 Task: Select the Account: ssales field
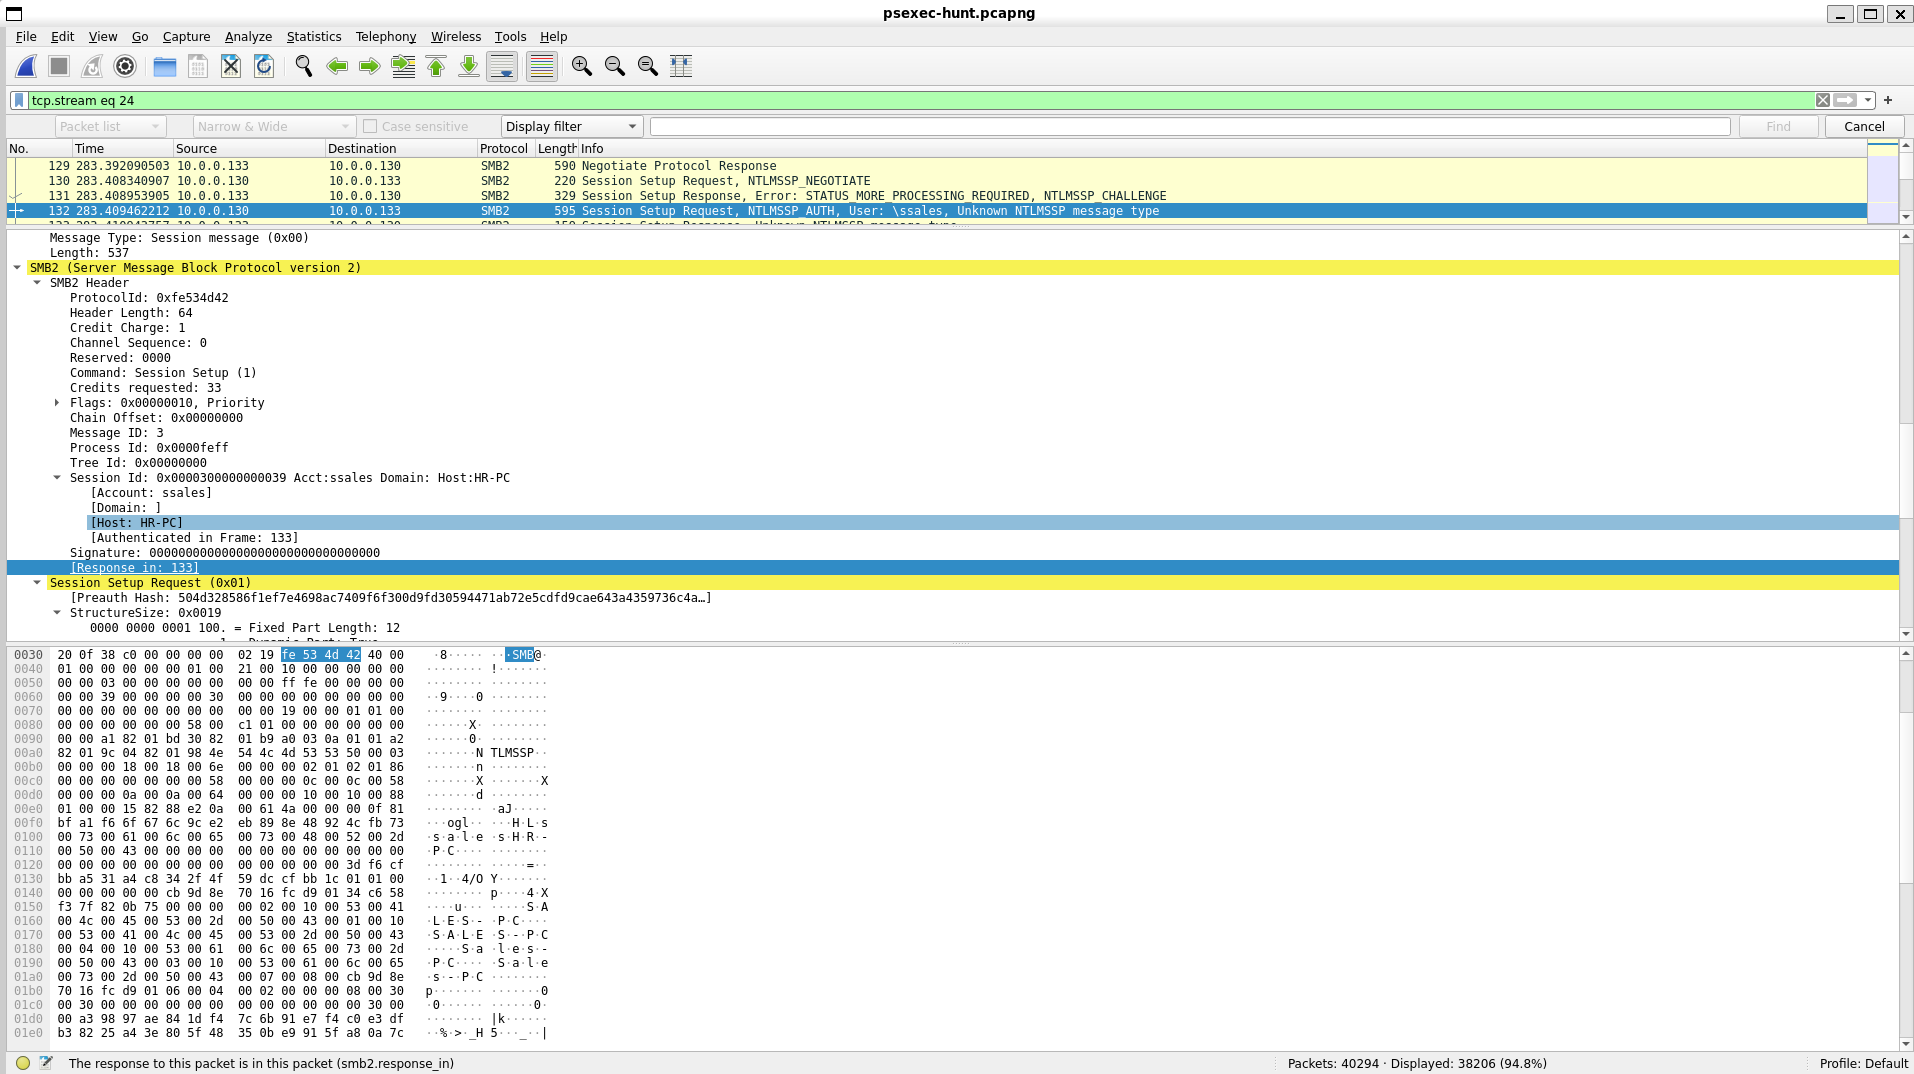(151, 493)
